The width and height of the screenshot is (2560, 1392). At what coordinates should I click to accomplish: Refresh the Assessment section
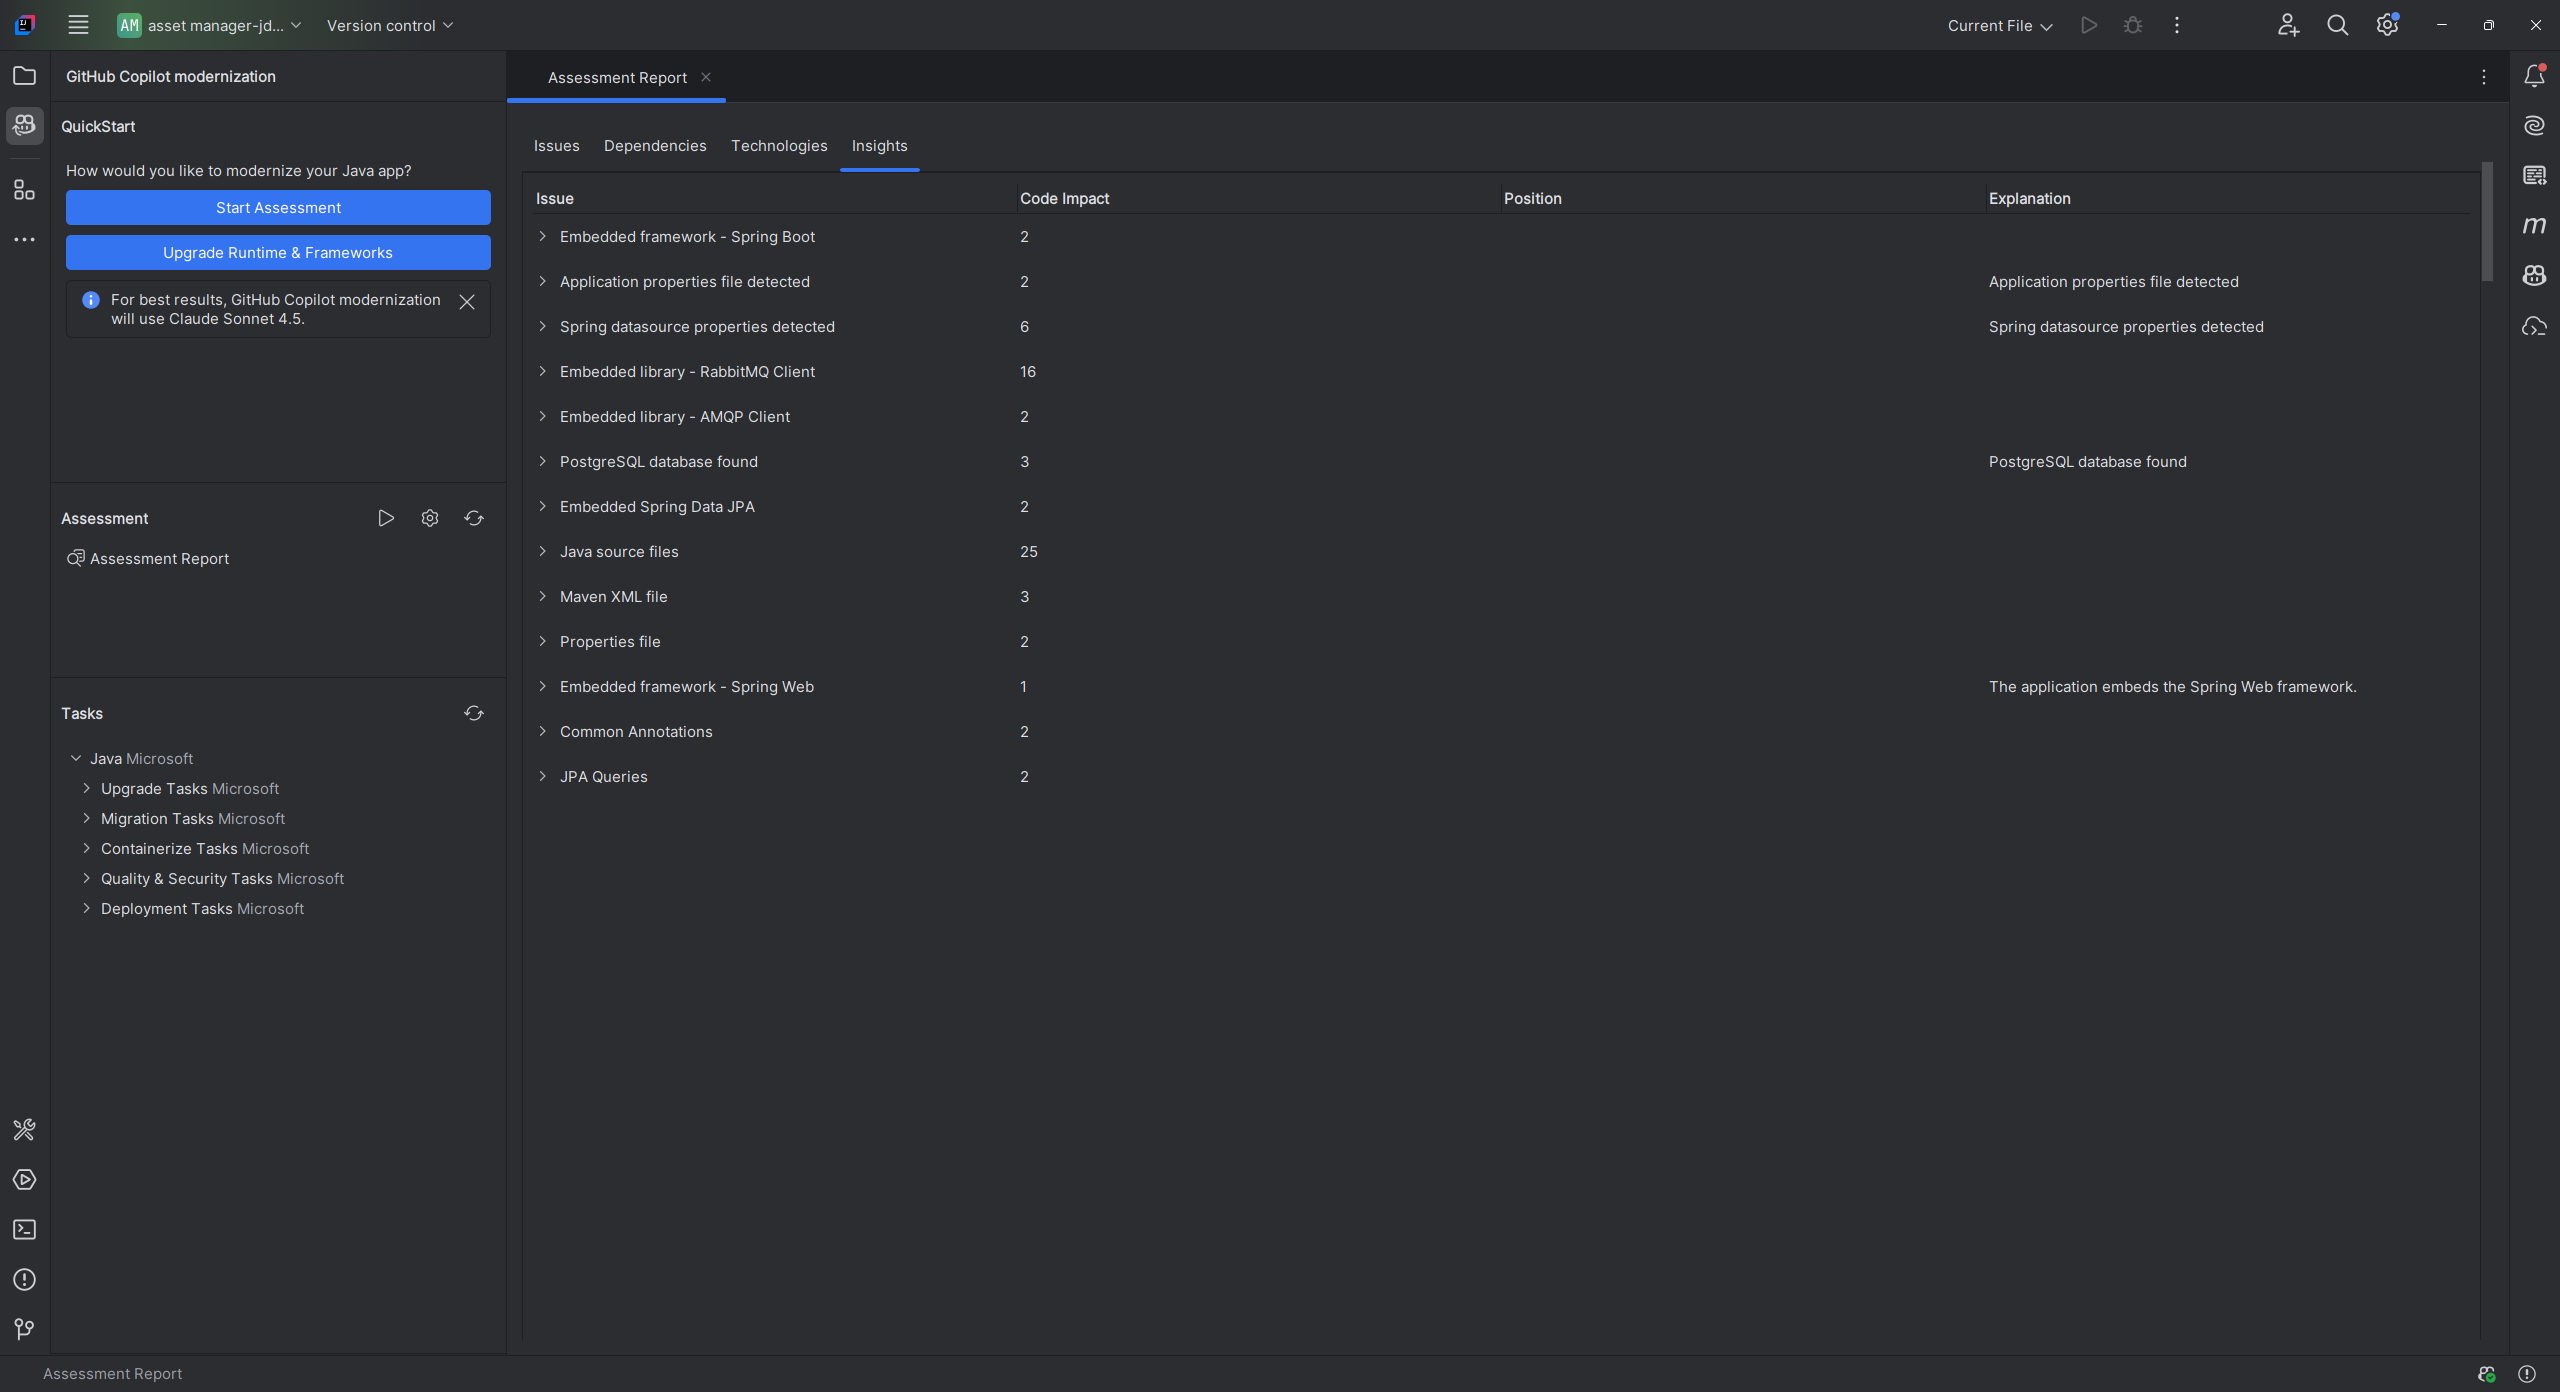(x=474, y=518)
